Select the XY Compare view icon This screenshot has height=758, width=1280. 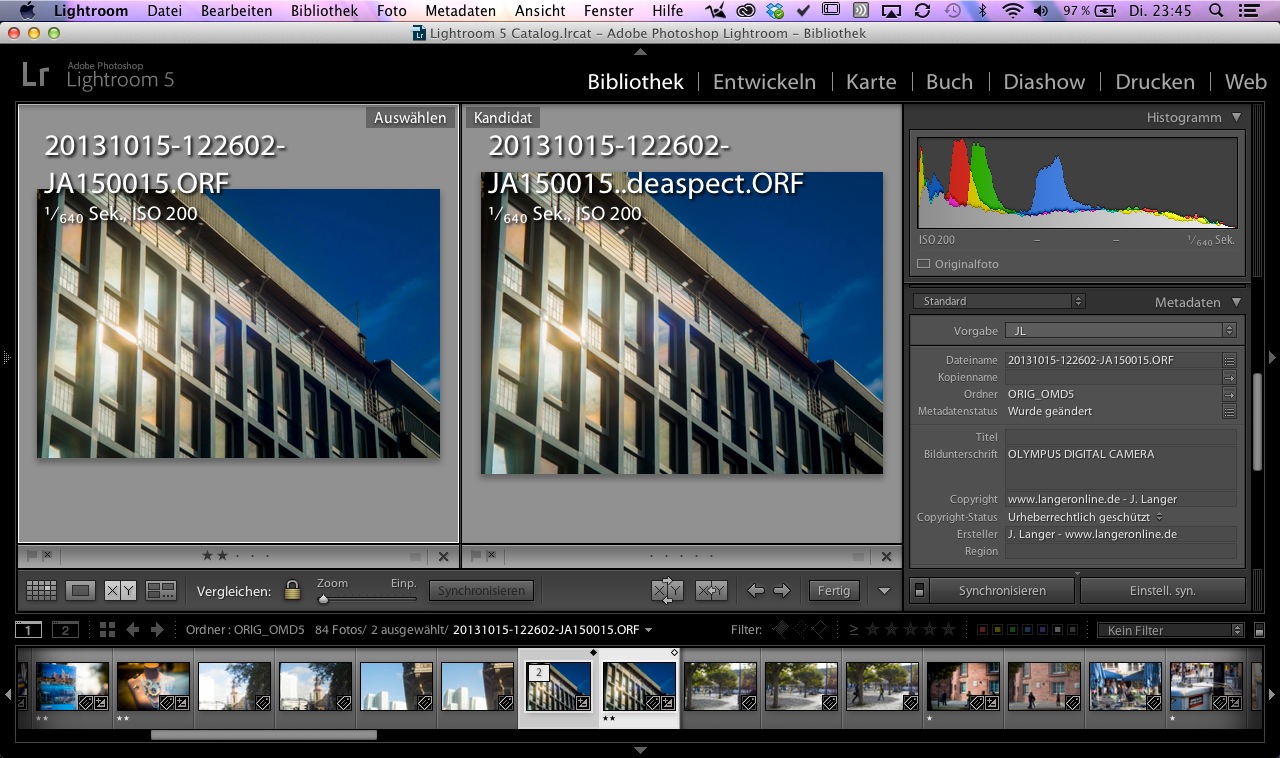click(x=120, y=591)
